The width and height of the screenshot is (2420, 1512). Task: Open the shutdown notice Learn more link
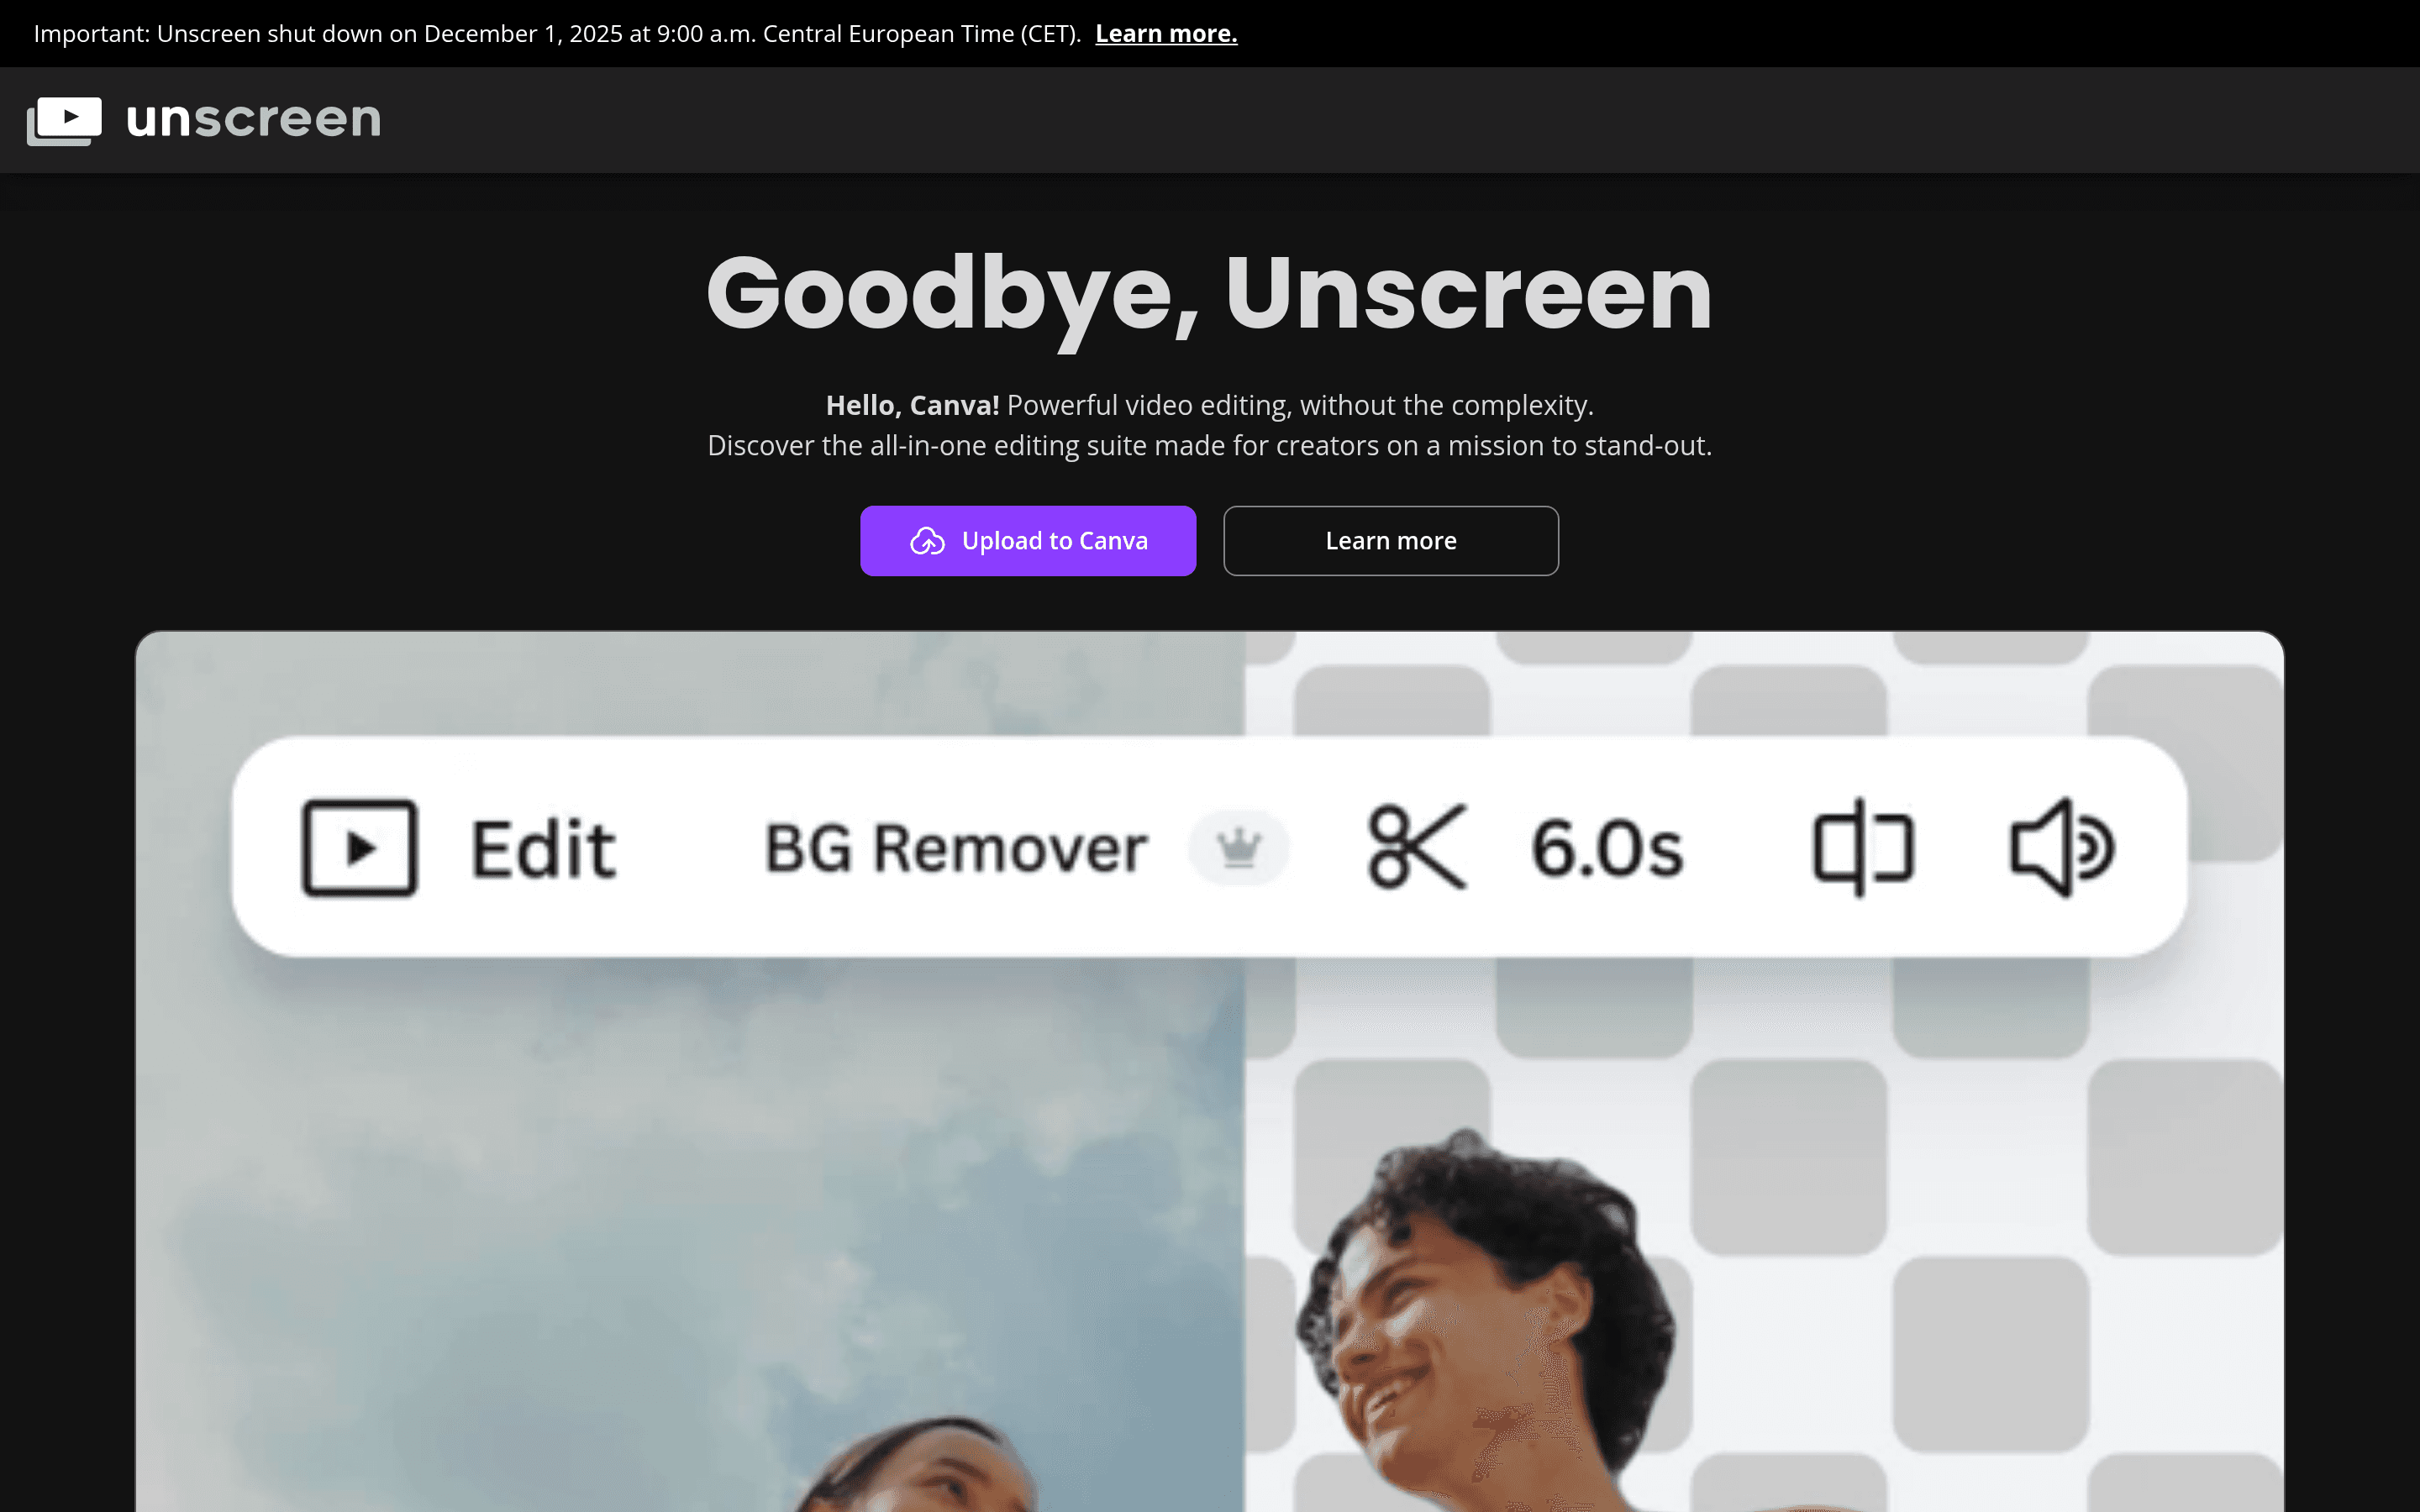(x=1166, y=33)
